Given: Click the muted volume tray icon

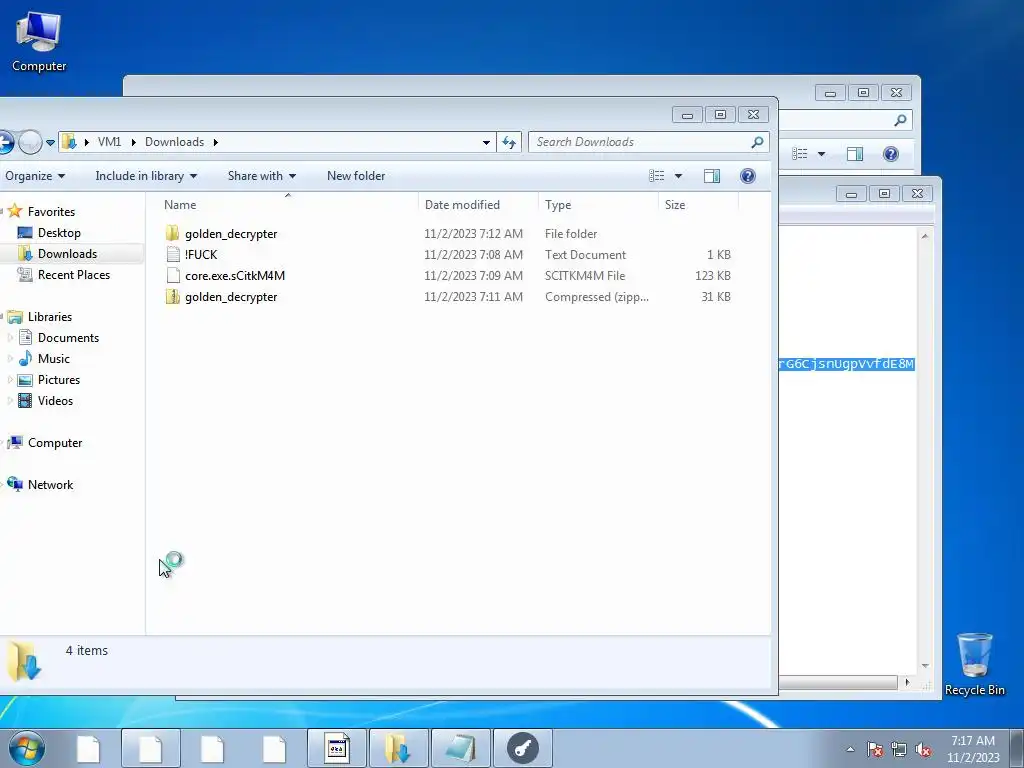Looking at the screenshot, I should [x=923, y=749].
